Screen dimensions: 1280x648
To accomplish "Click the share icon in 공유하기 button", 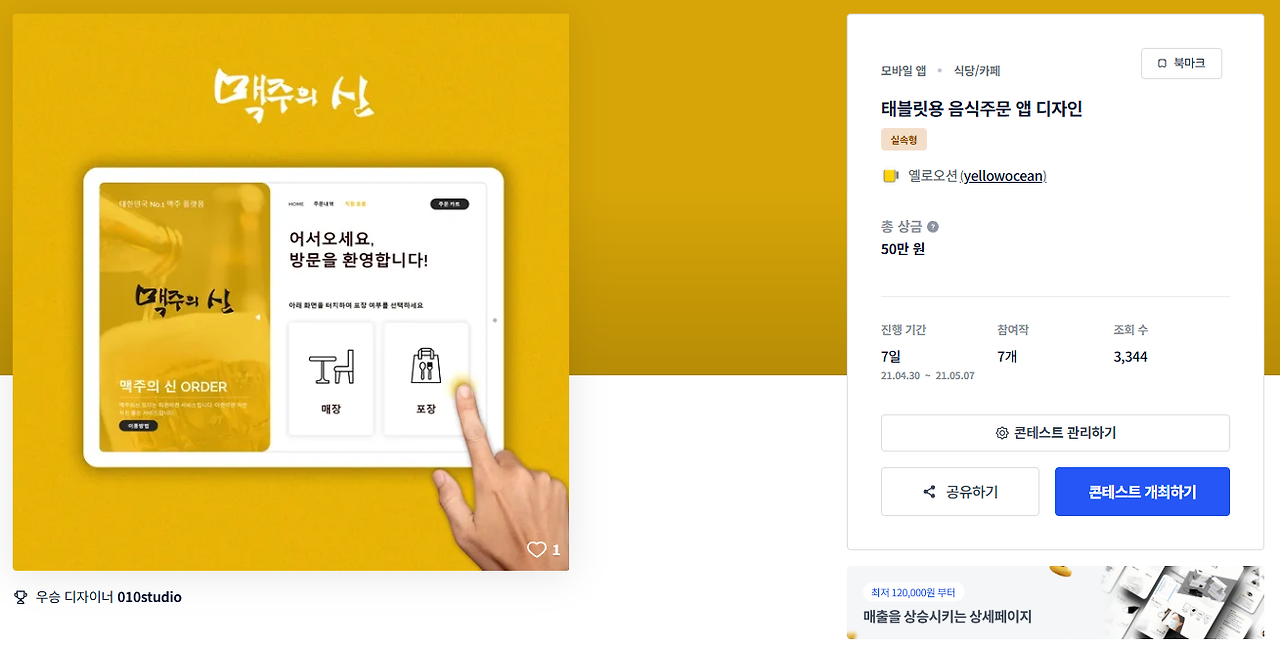I will click(930, 492).
